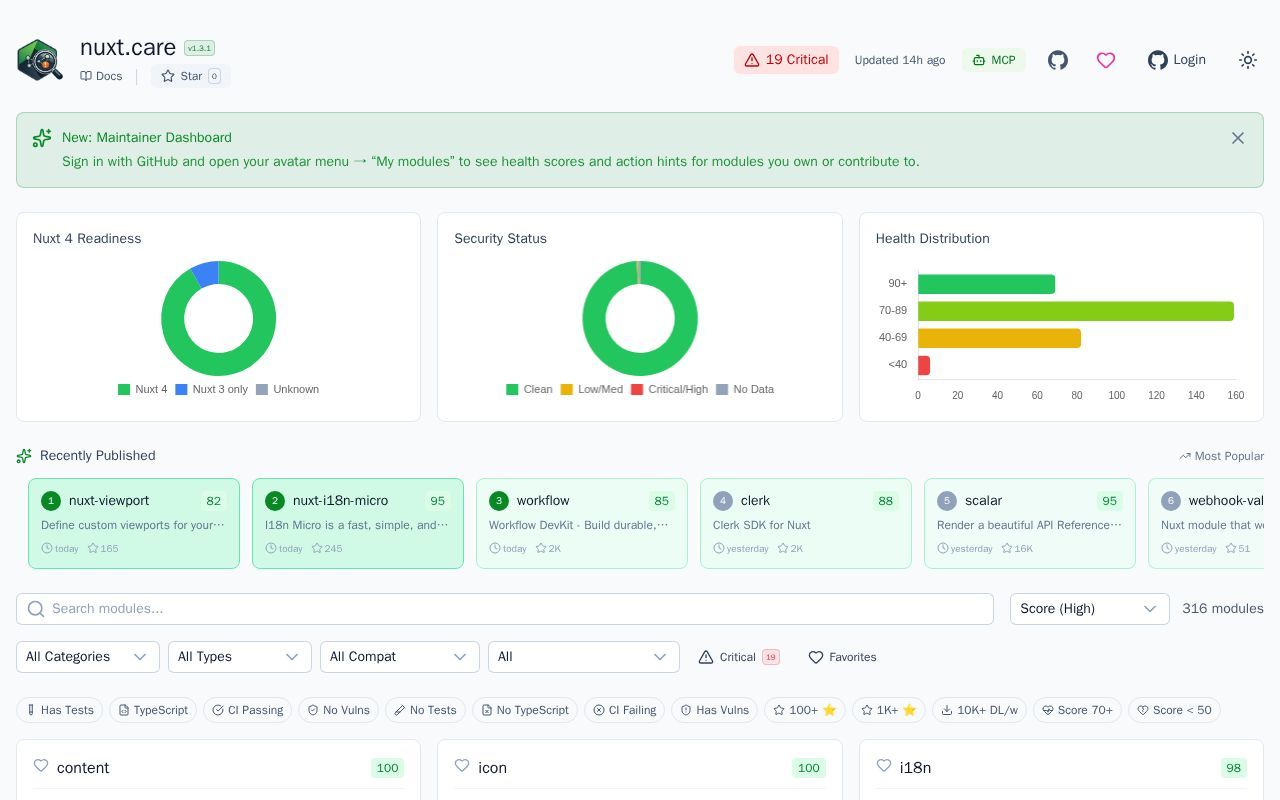Enable the 1K+ stars filter chip

[889, 710]
